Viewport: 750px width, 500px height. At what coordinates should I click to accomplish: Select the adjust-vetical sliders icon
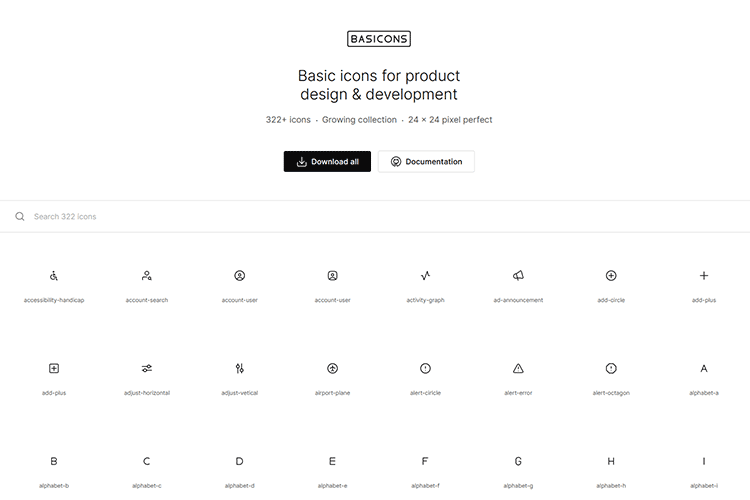point(240,368)
